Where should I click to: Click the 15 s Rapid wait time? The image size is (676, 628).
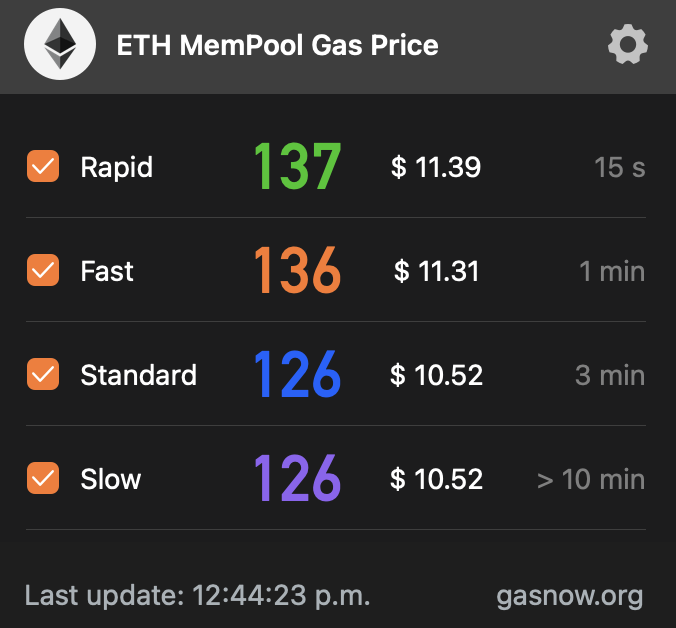(x=619, y=167)
